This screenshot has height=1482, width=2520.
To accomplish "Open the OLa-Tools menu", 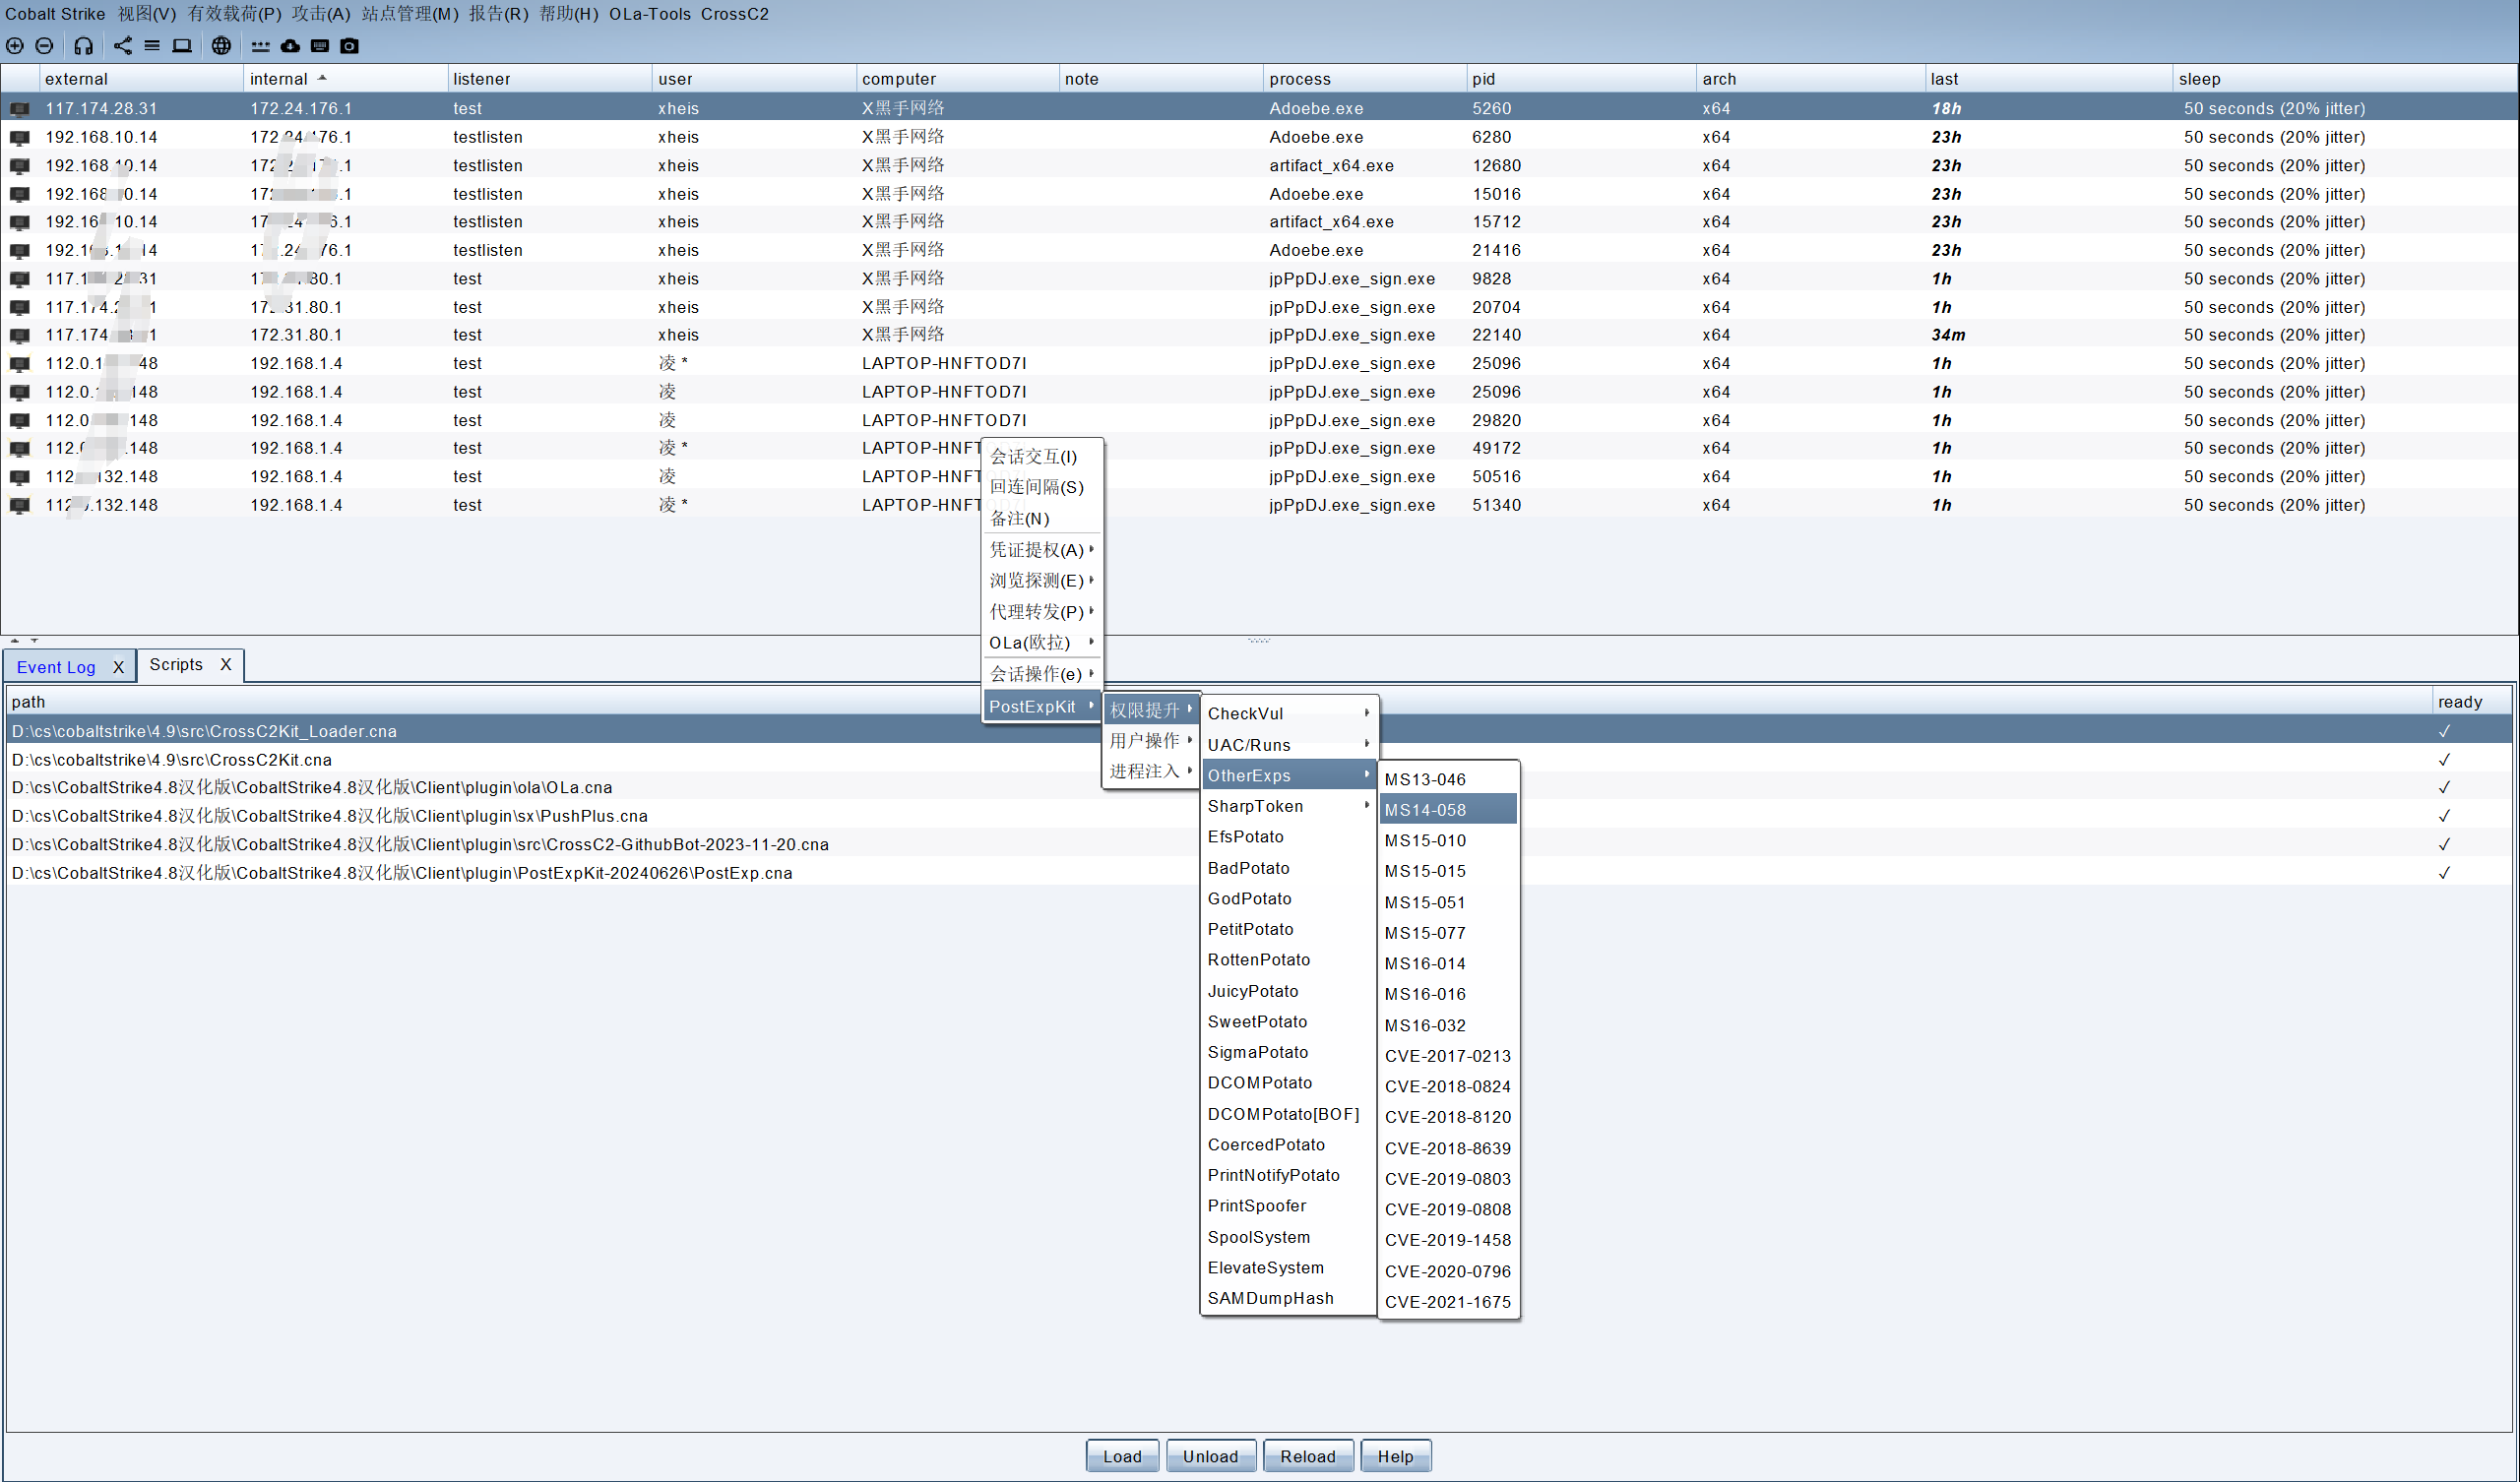I will coord(650,14).
